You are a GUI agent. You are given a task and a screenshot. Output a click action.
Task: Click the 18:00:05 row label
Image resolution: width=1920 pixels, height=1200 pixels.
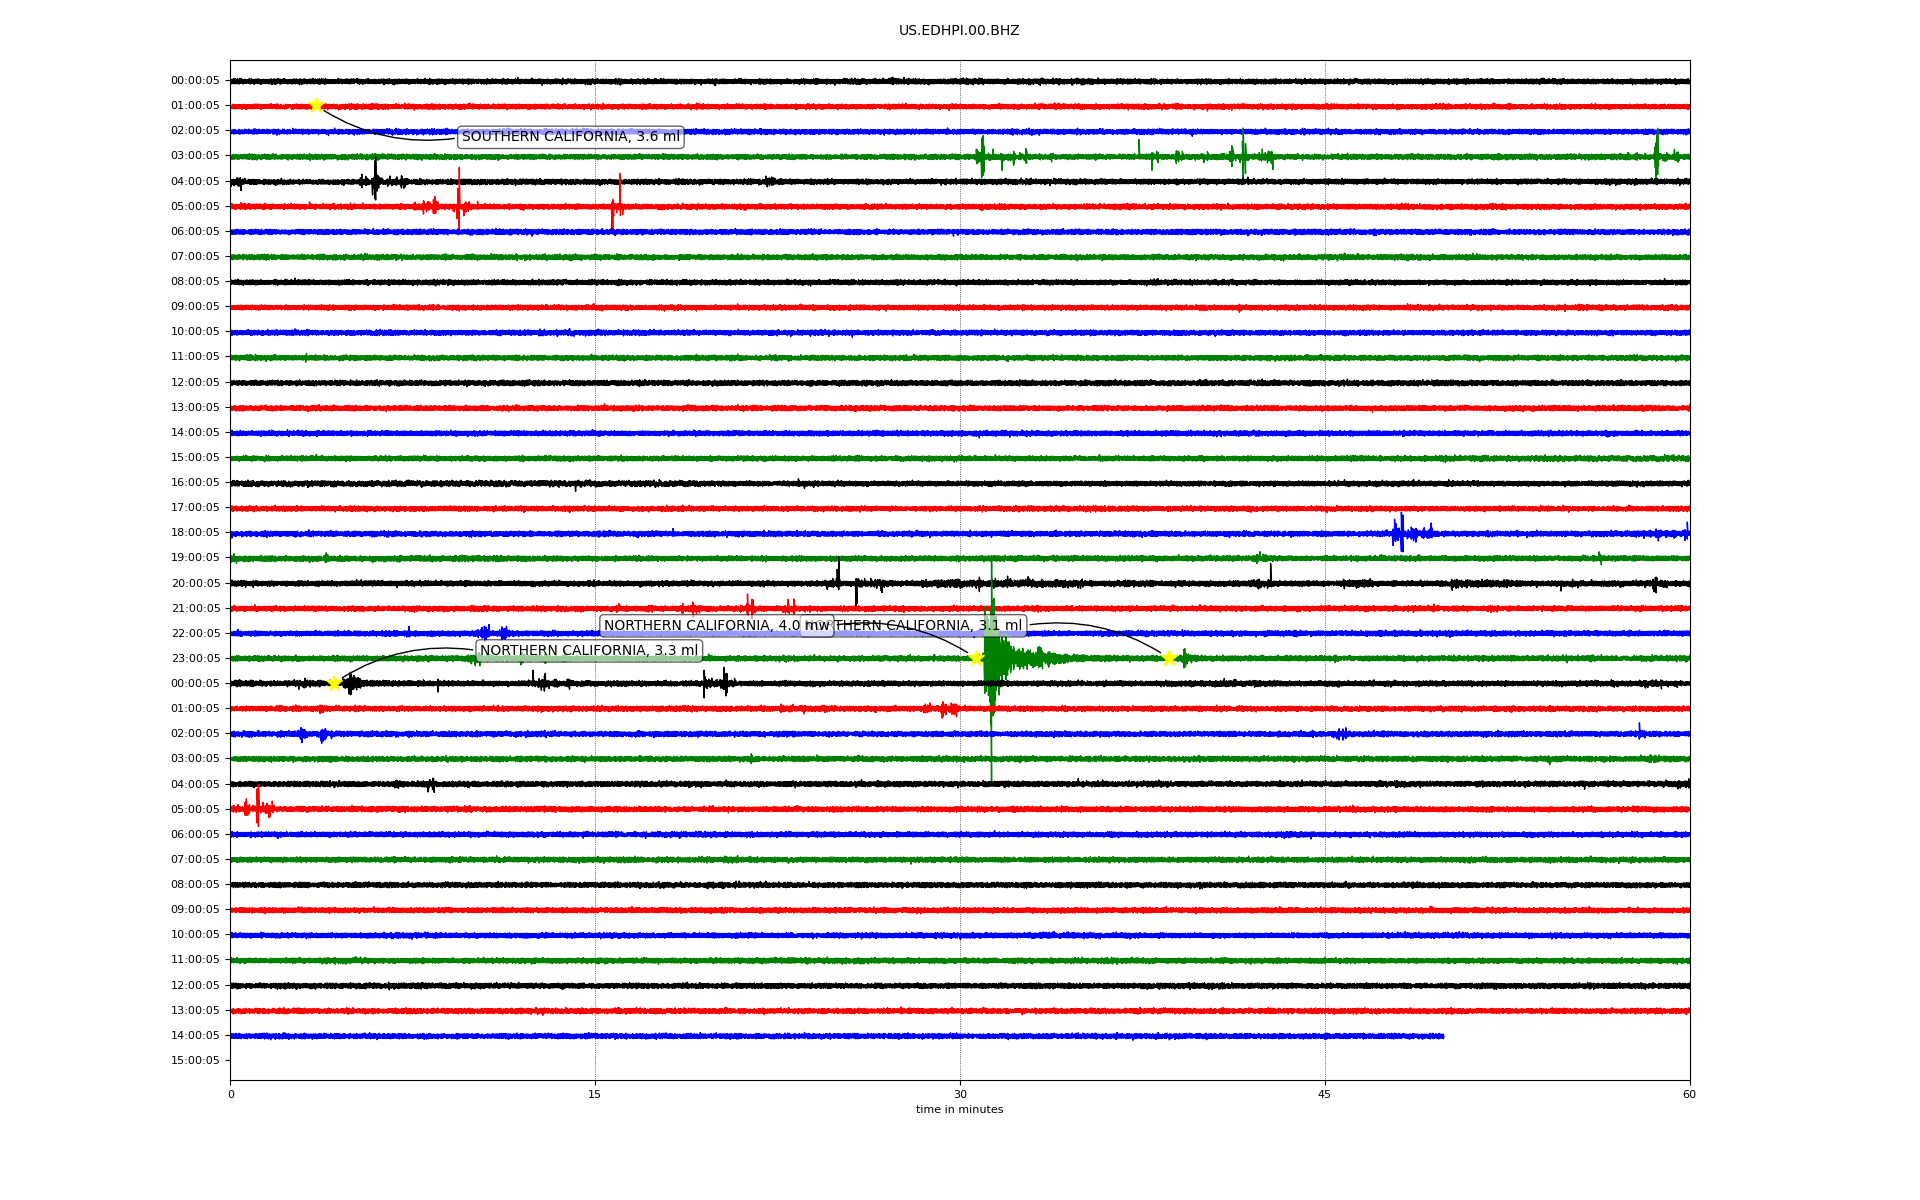pos(195,532)
